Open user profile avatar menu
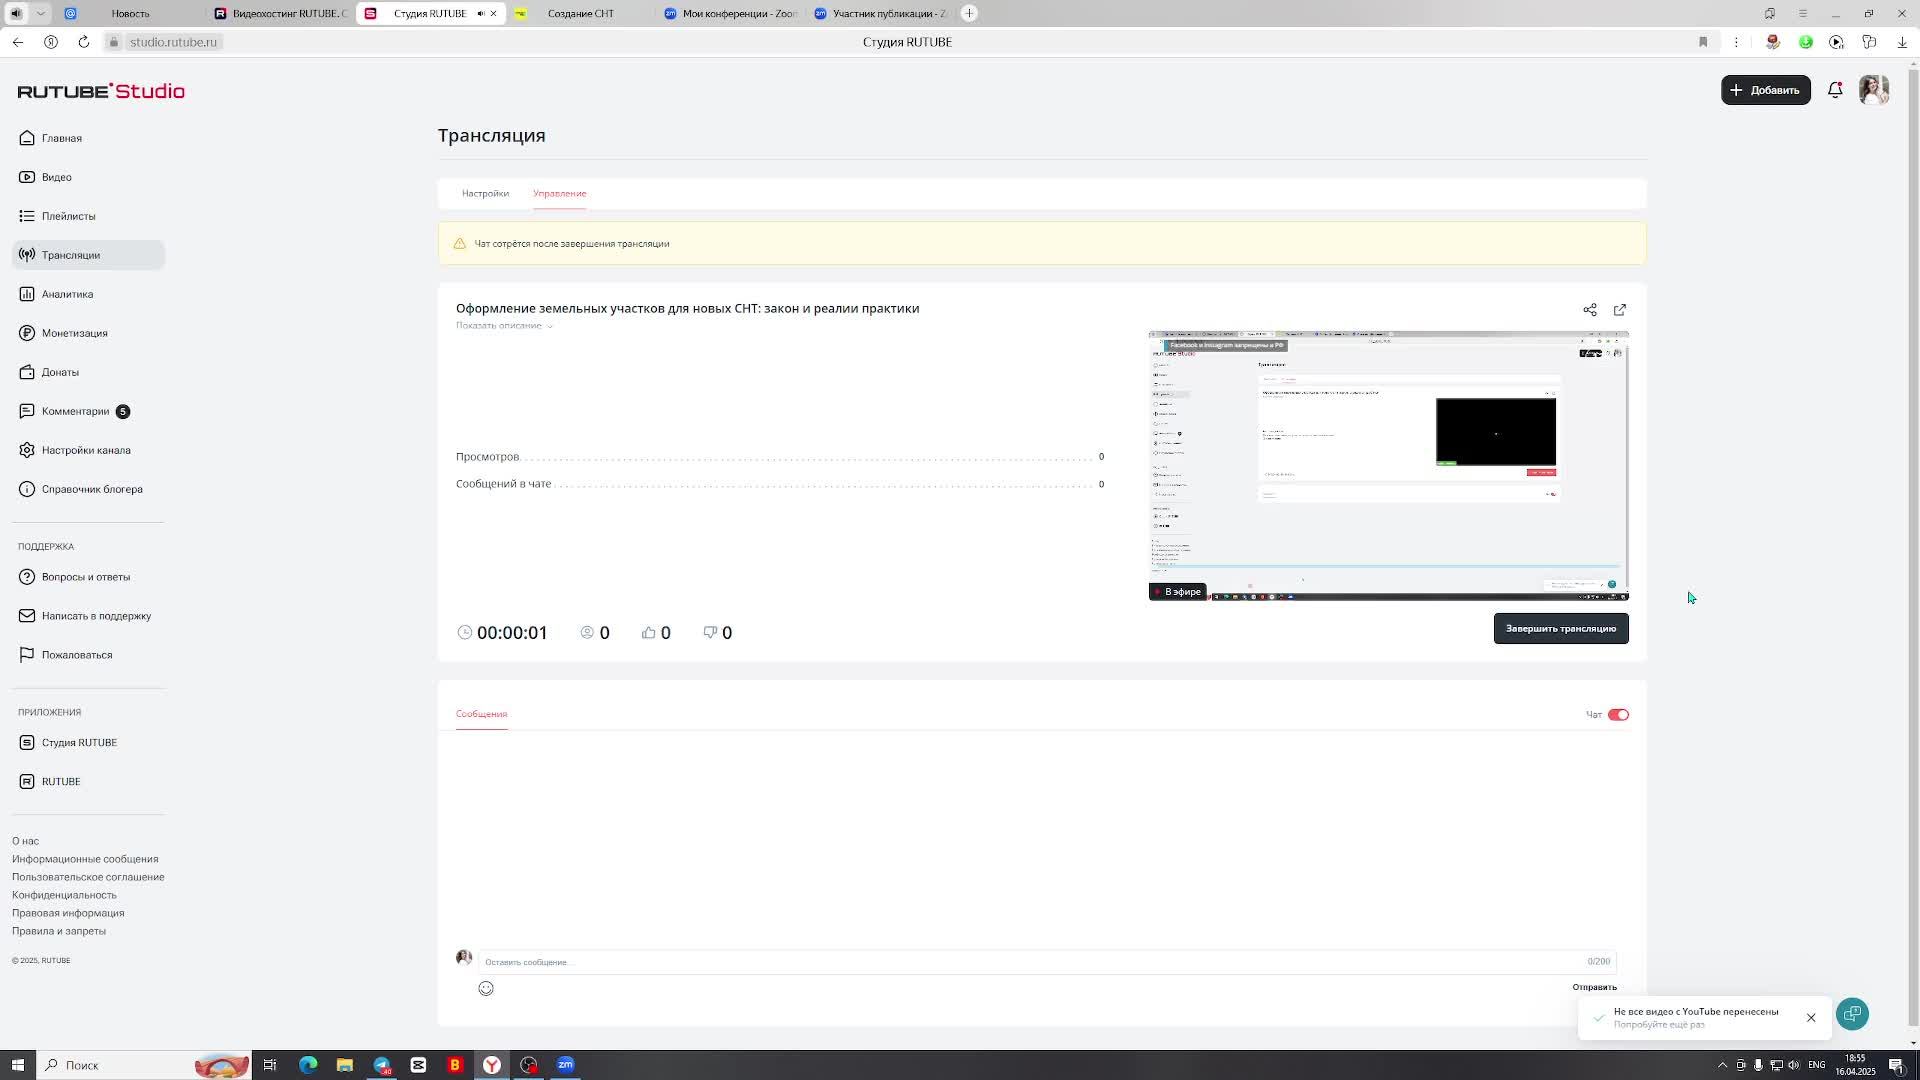This screenshot has height=1080, width=1920. [1873, 90]
